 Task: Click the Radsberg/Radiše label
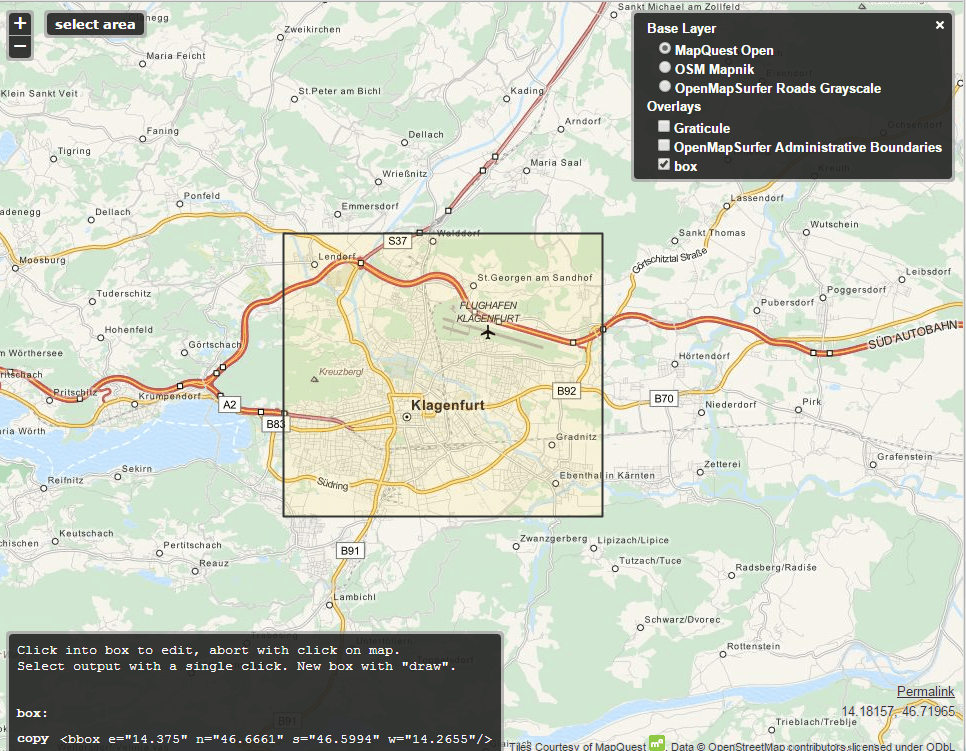pos(776,567)
